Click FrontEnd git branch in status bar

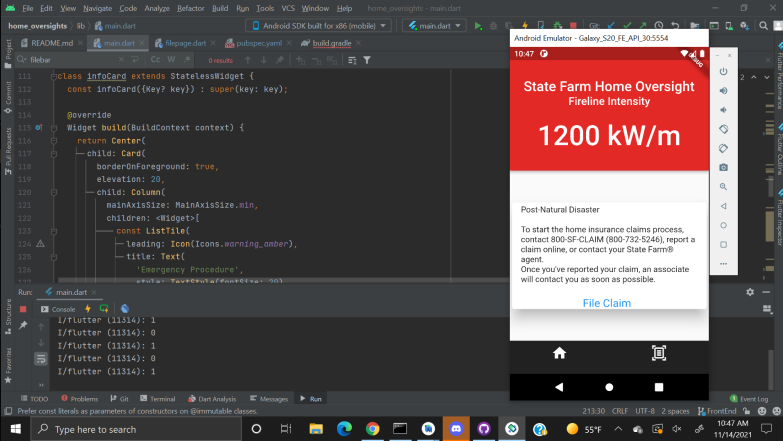point(717,411)
